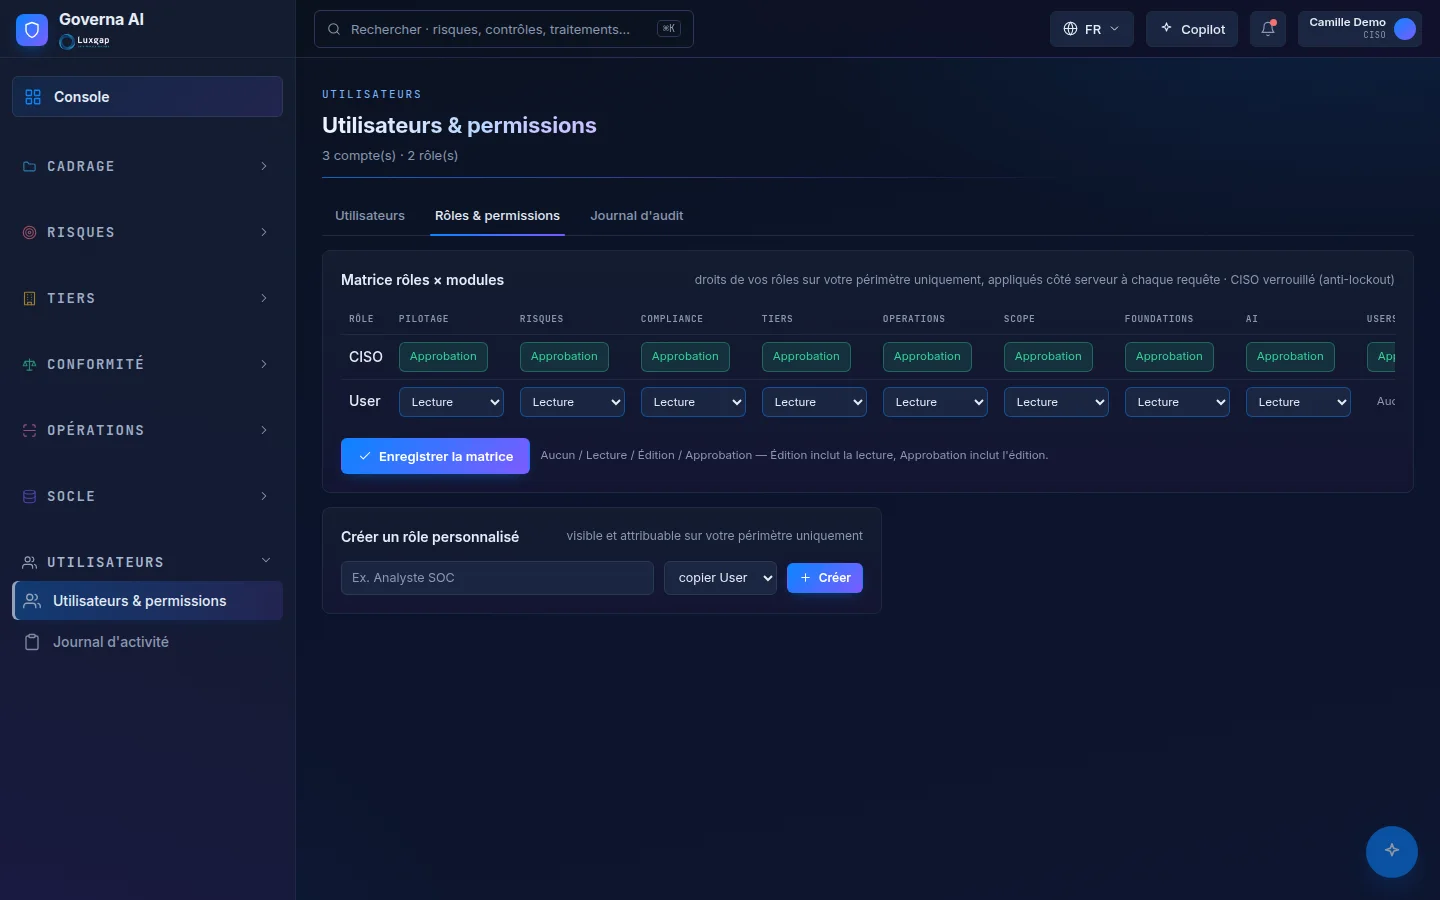Click the Journal d'activité clipboard icon

click(x=33, y=642)
